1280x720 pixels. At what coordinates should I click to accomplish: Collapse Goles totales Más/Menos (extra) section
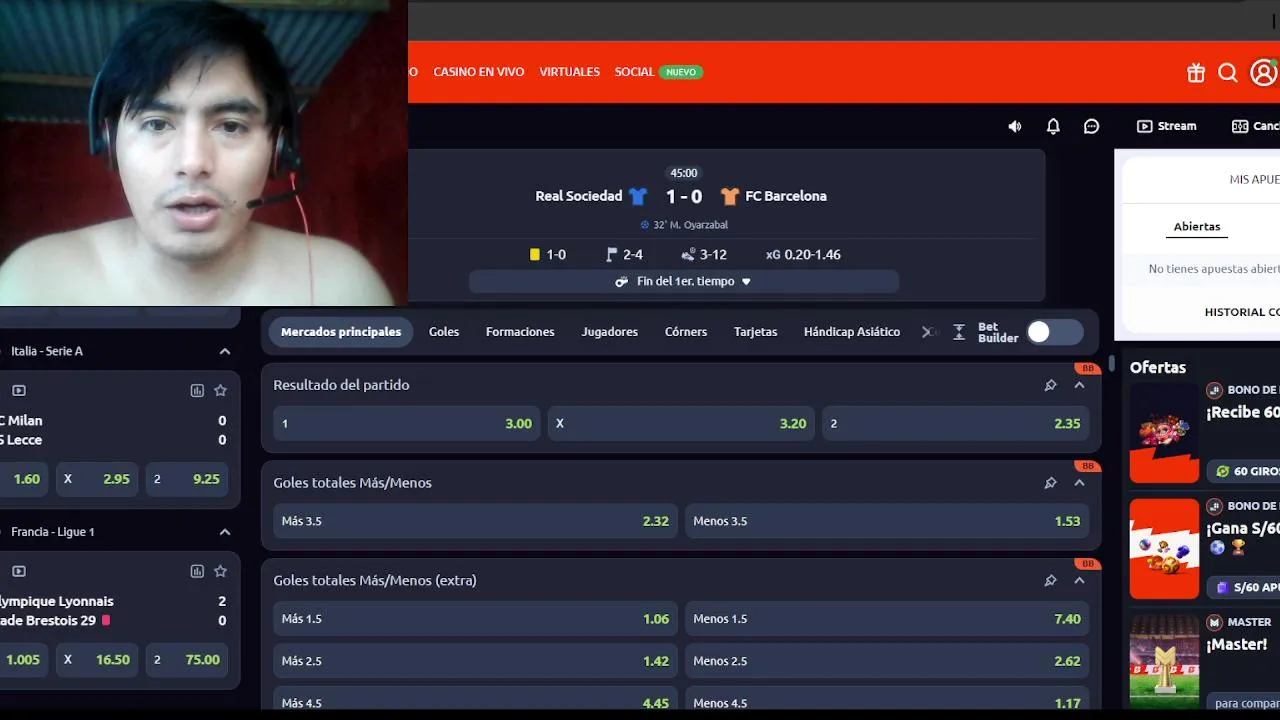1079,581
